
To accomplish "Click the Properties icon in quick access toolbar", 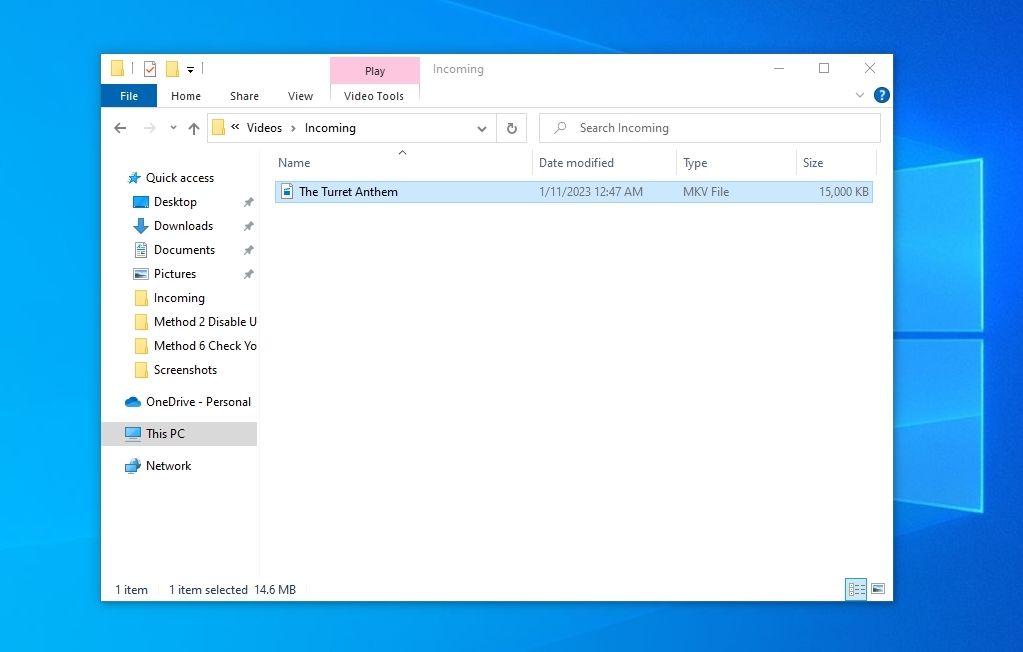I will [148, 68].
